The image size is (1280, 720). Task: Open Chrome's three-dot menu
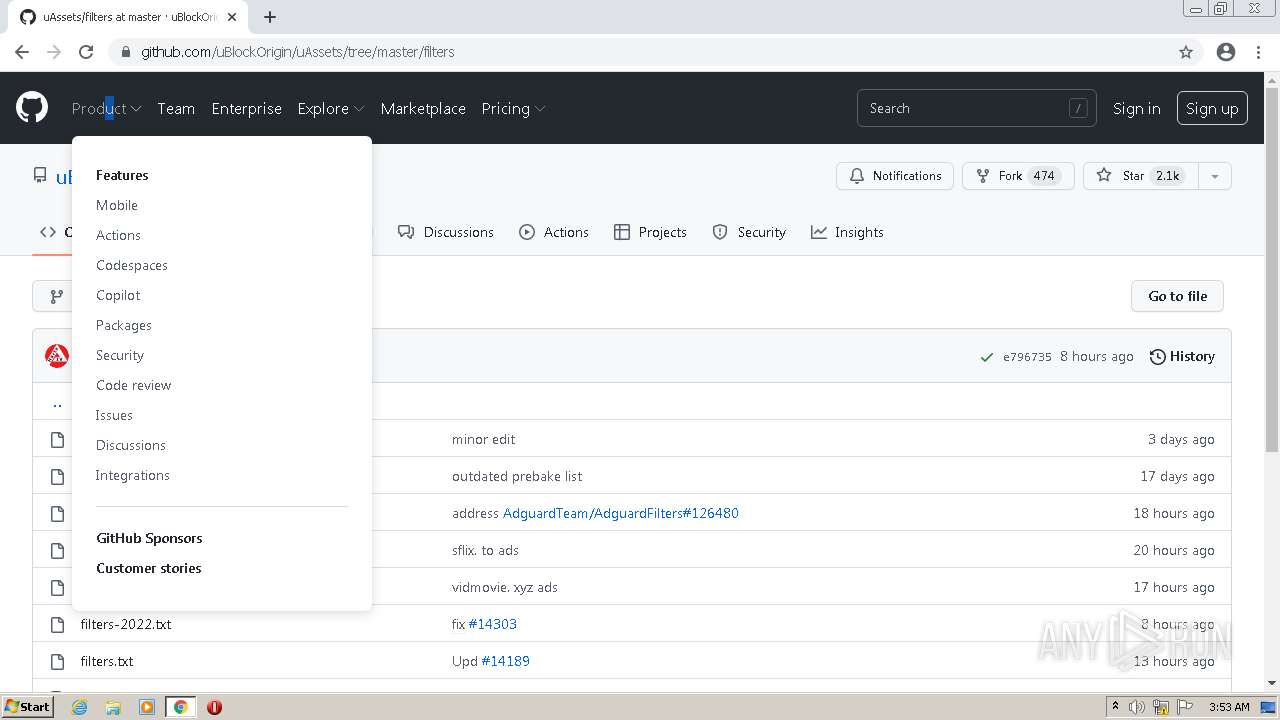click(x=1258, y=52)
